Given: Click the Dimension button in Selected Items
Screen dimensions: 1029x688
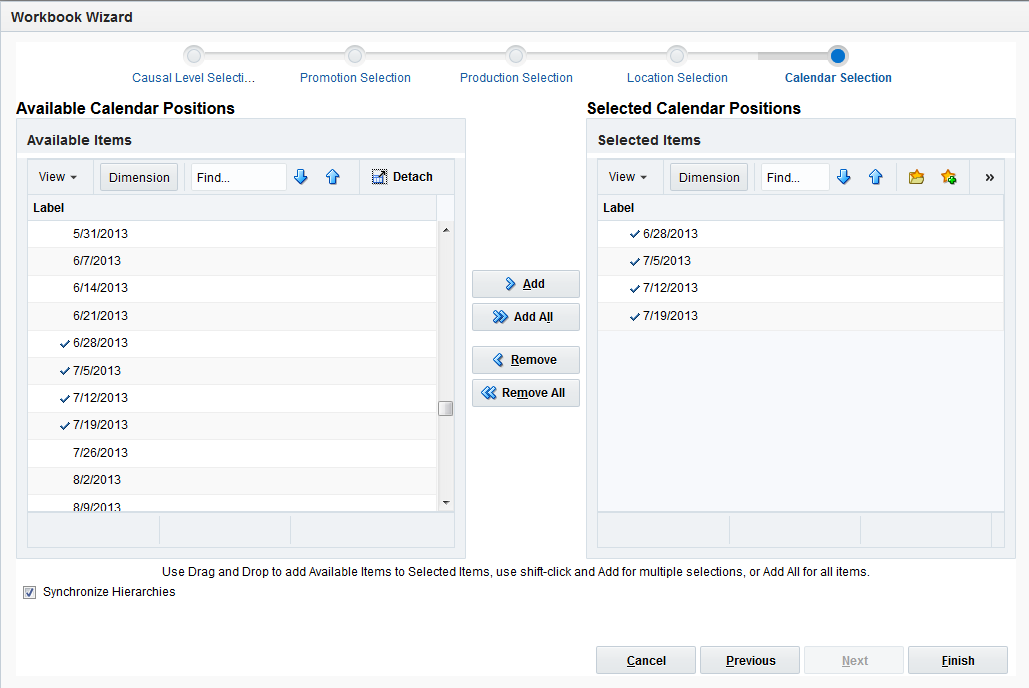Looking at the screenshot, I should (x=709, y=177).
